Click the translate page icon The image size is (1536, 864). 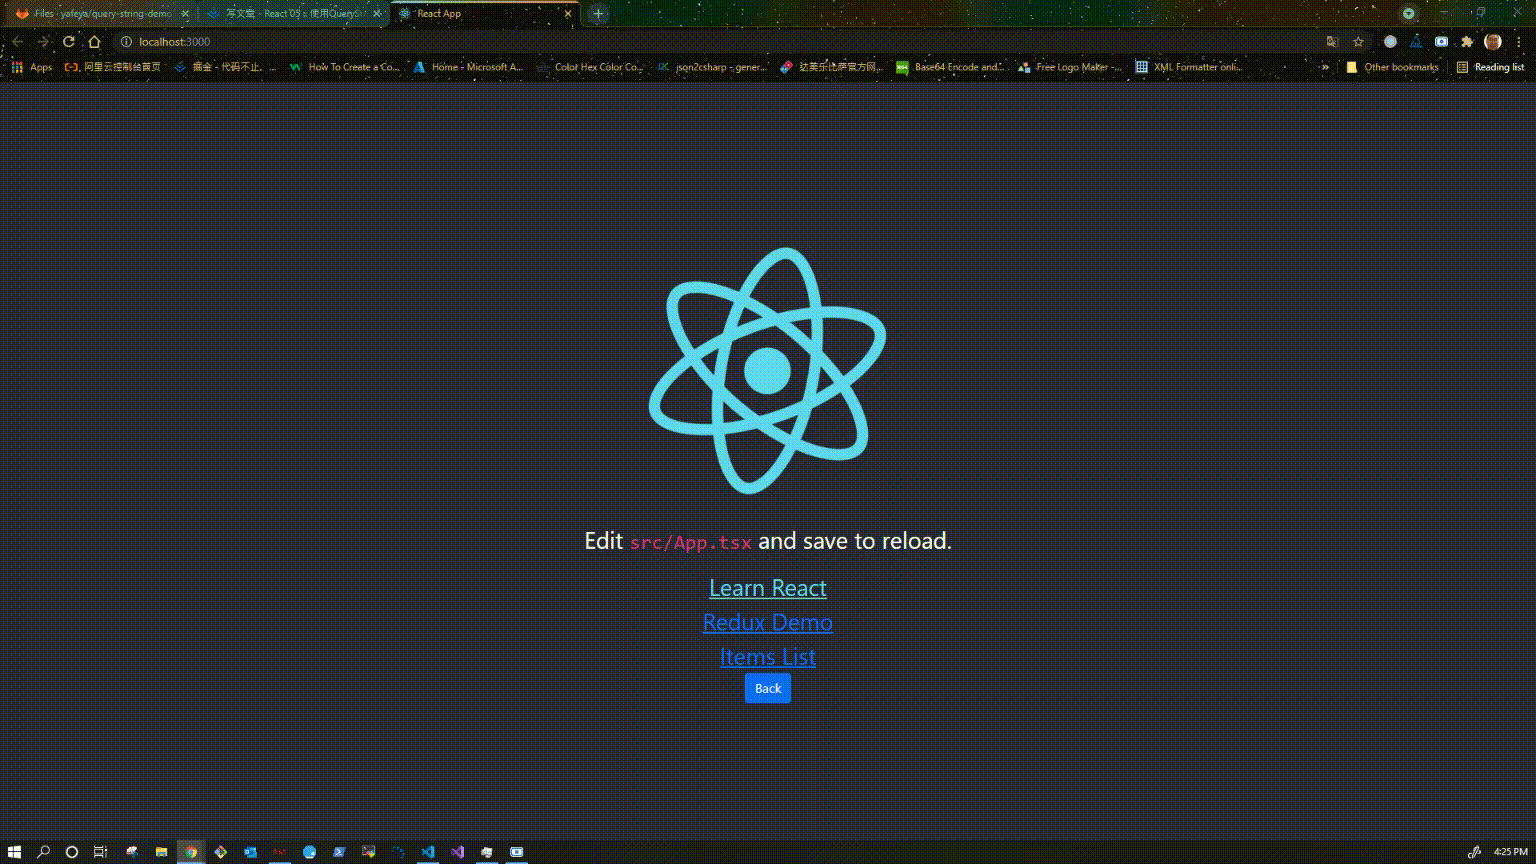(x=1332, y=42)
